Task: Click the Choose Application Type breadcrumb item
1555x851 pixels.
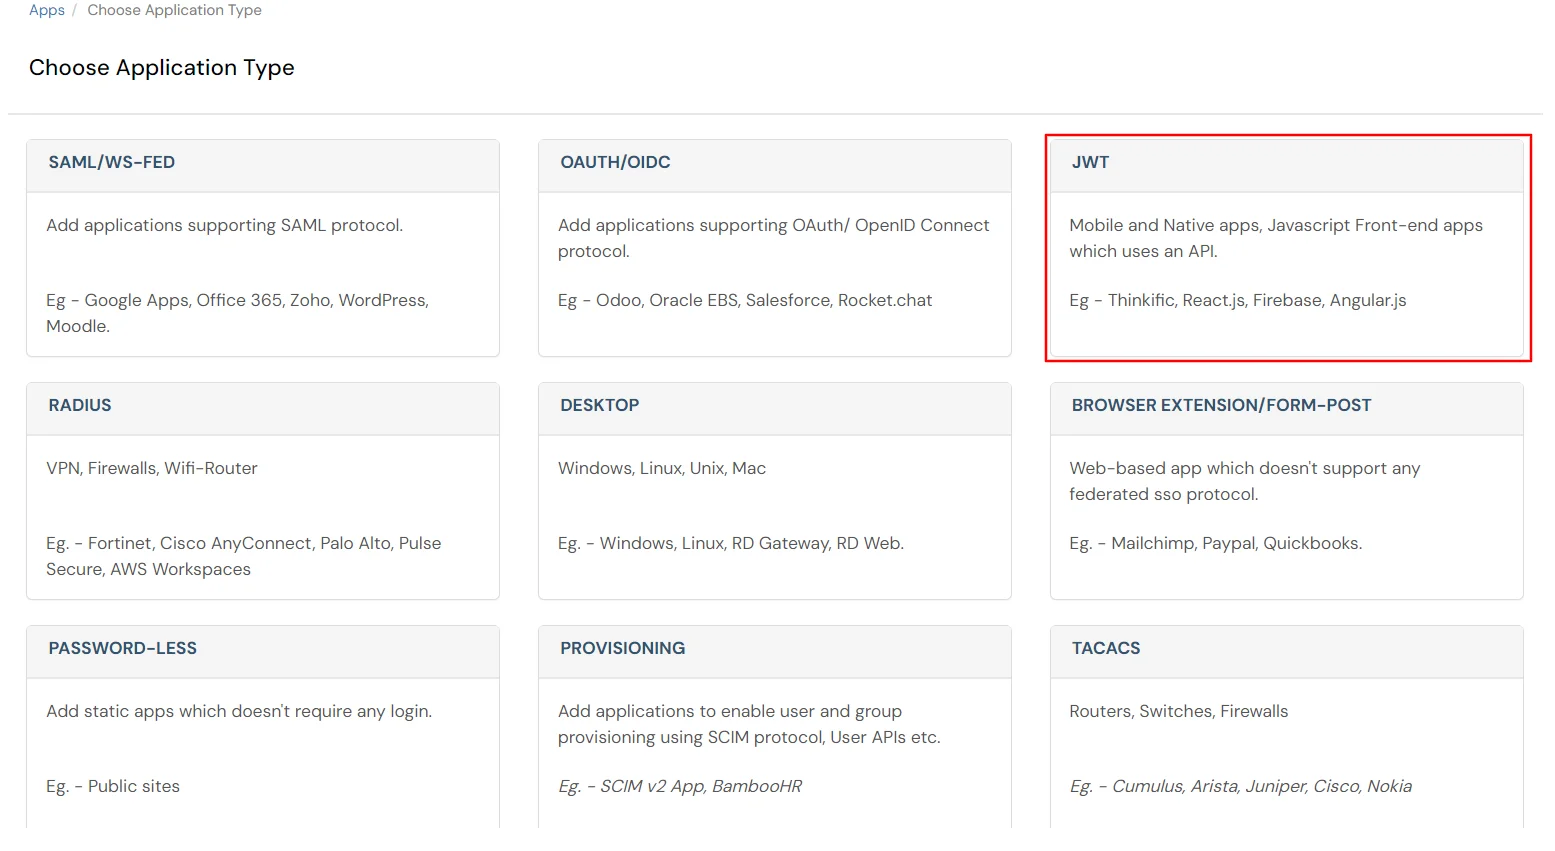Action: click(x=174, y=10)
